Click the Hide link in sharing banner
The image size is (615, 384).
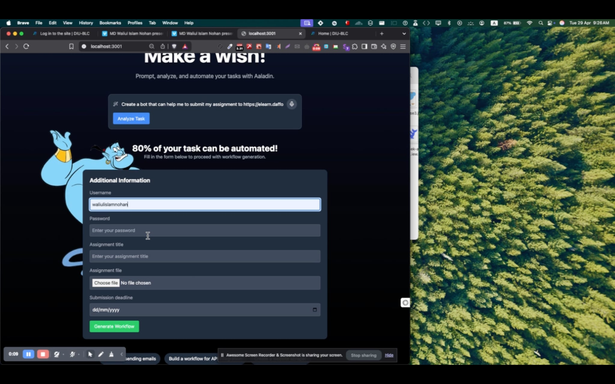click(389, 355)
